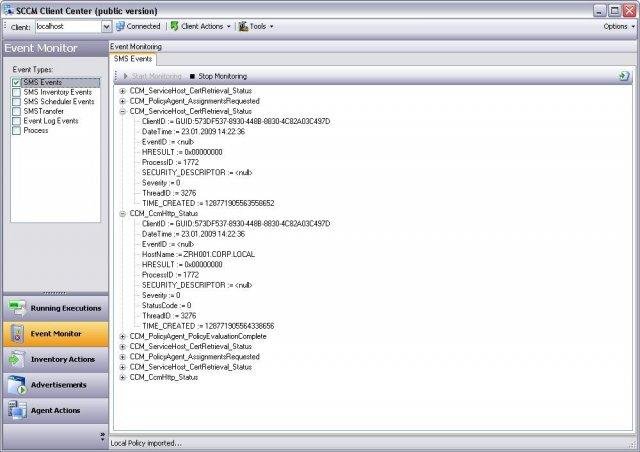Image resolution: width=640 pixels, height=452 pixels.
Task: Toggle the SMS Events checkbox
Action: tap(16, 82)
